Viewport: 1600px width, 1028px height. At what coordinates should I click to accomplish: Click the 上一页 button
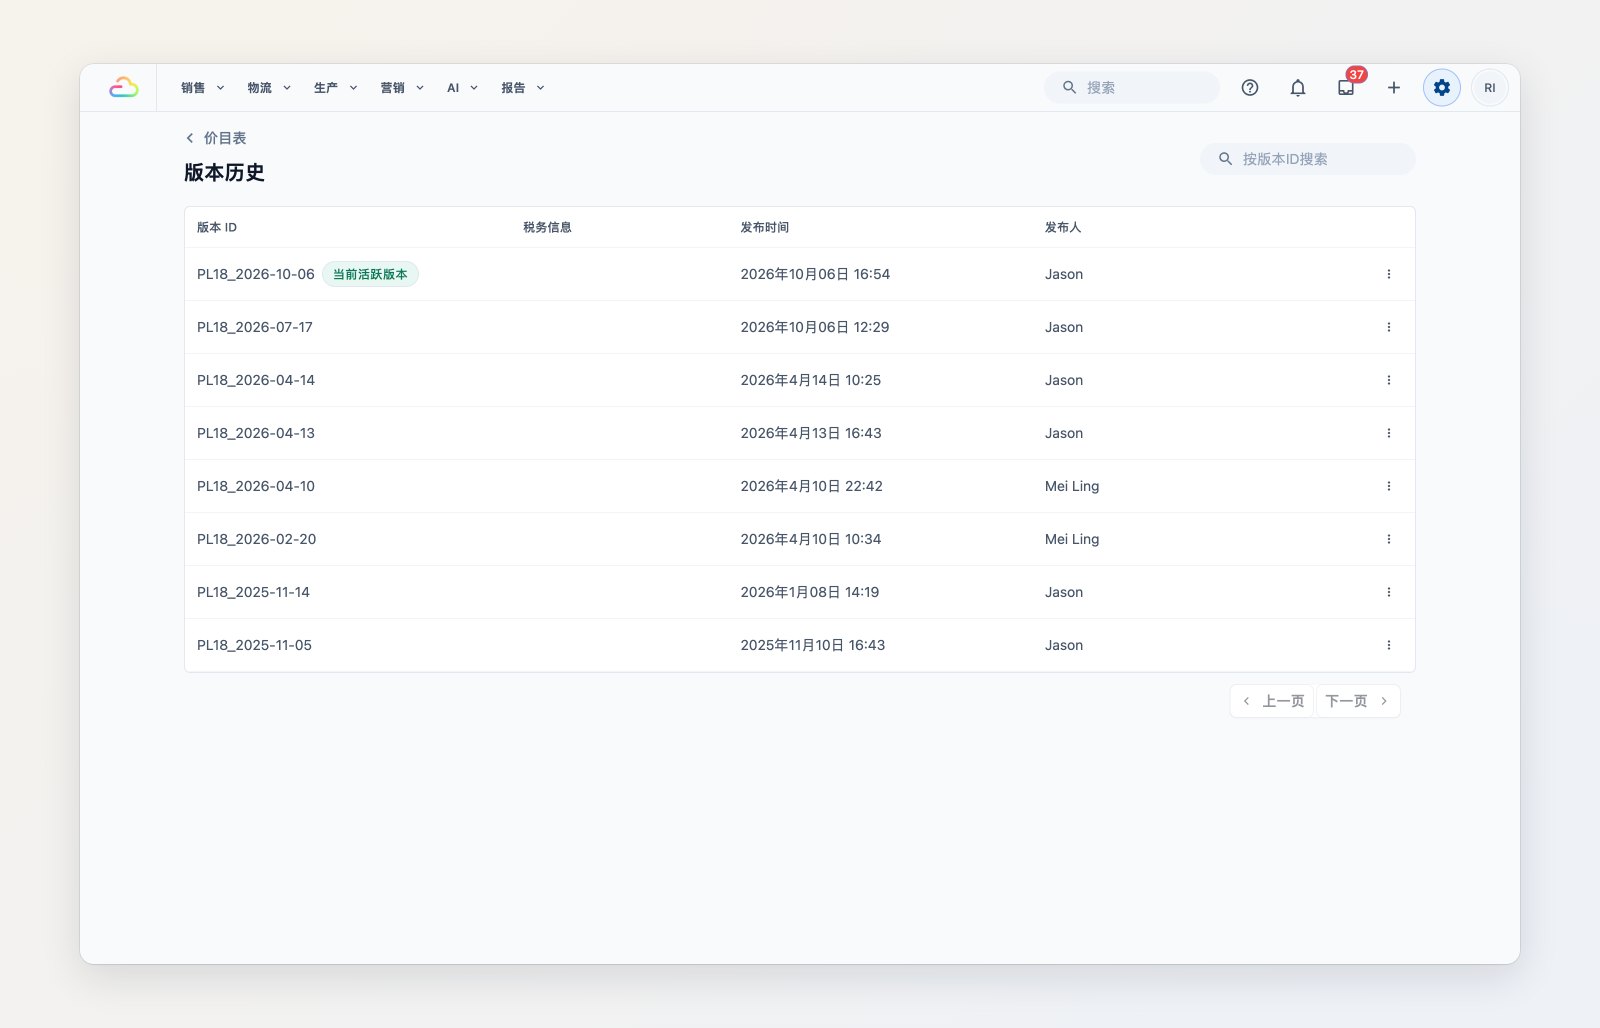1273,701
